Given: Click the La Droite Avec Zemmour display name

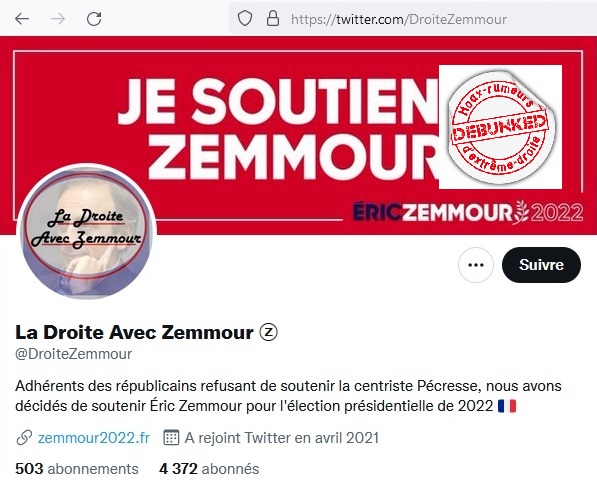Looking at the screenshot, I should (134, 332).
